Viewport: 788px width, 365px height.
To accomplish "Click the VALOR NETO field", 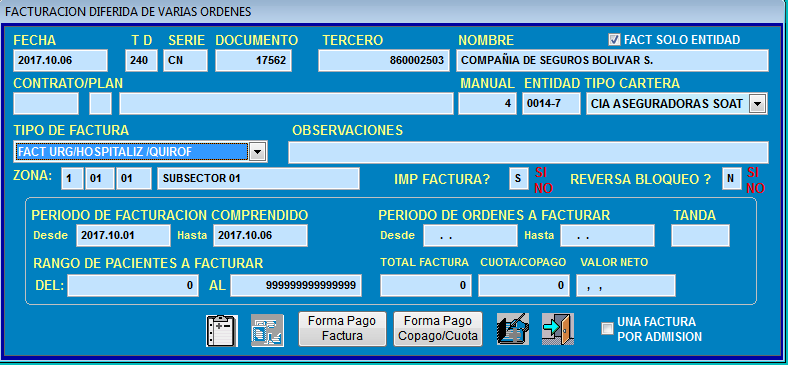I will 626,286.
